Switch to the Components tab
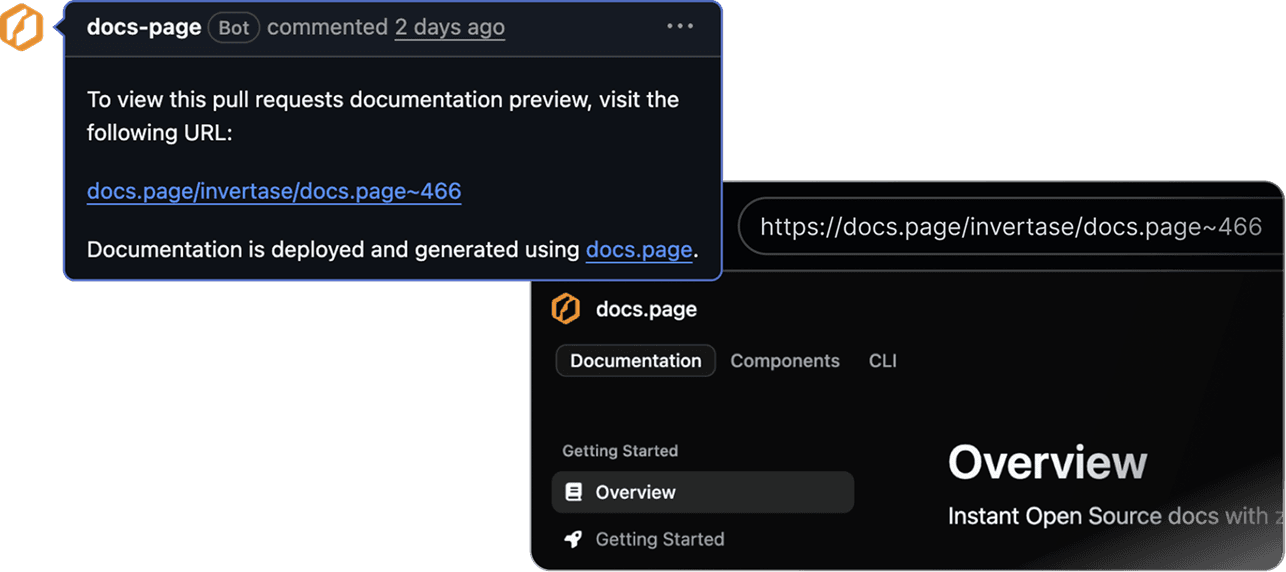The height and width of the screenshot is (572, 1286). coord(785,361)
